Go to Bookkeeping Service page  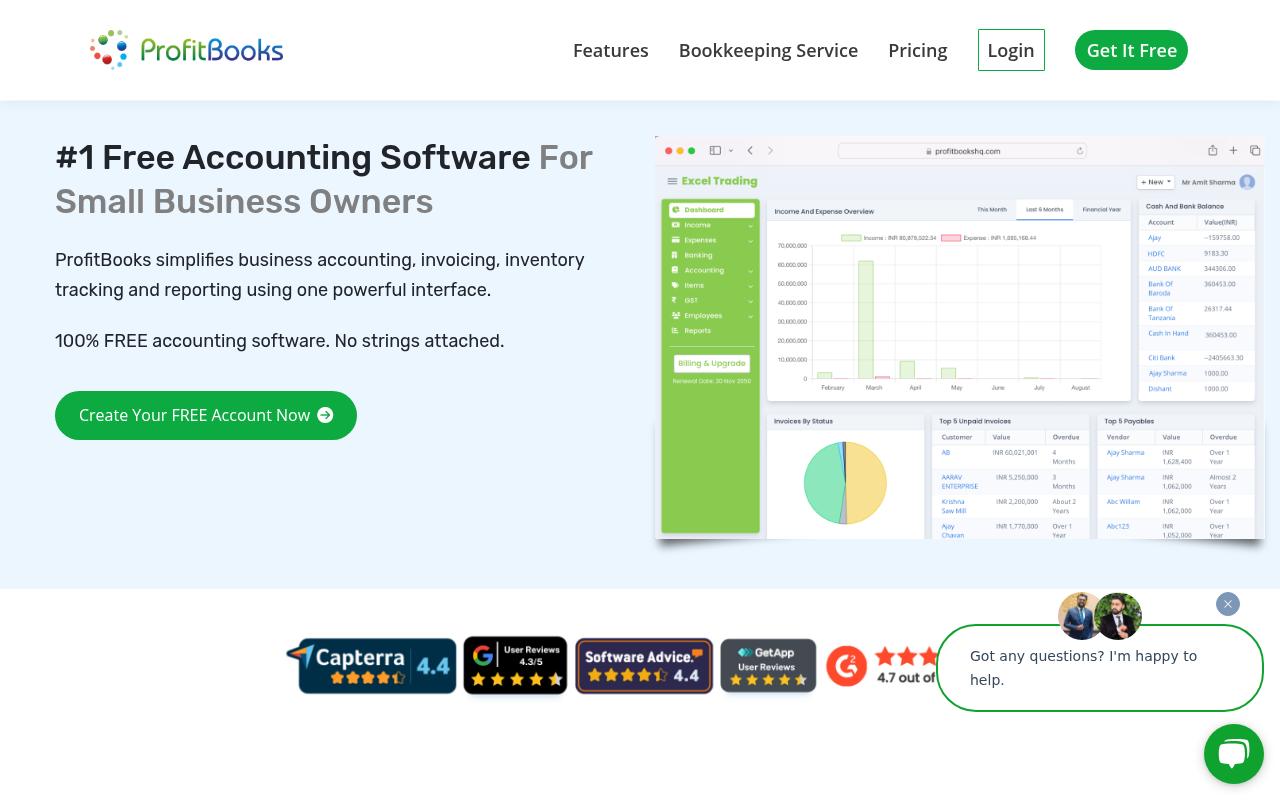tap(768, 50)
